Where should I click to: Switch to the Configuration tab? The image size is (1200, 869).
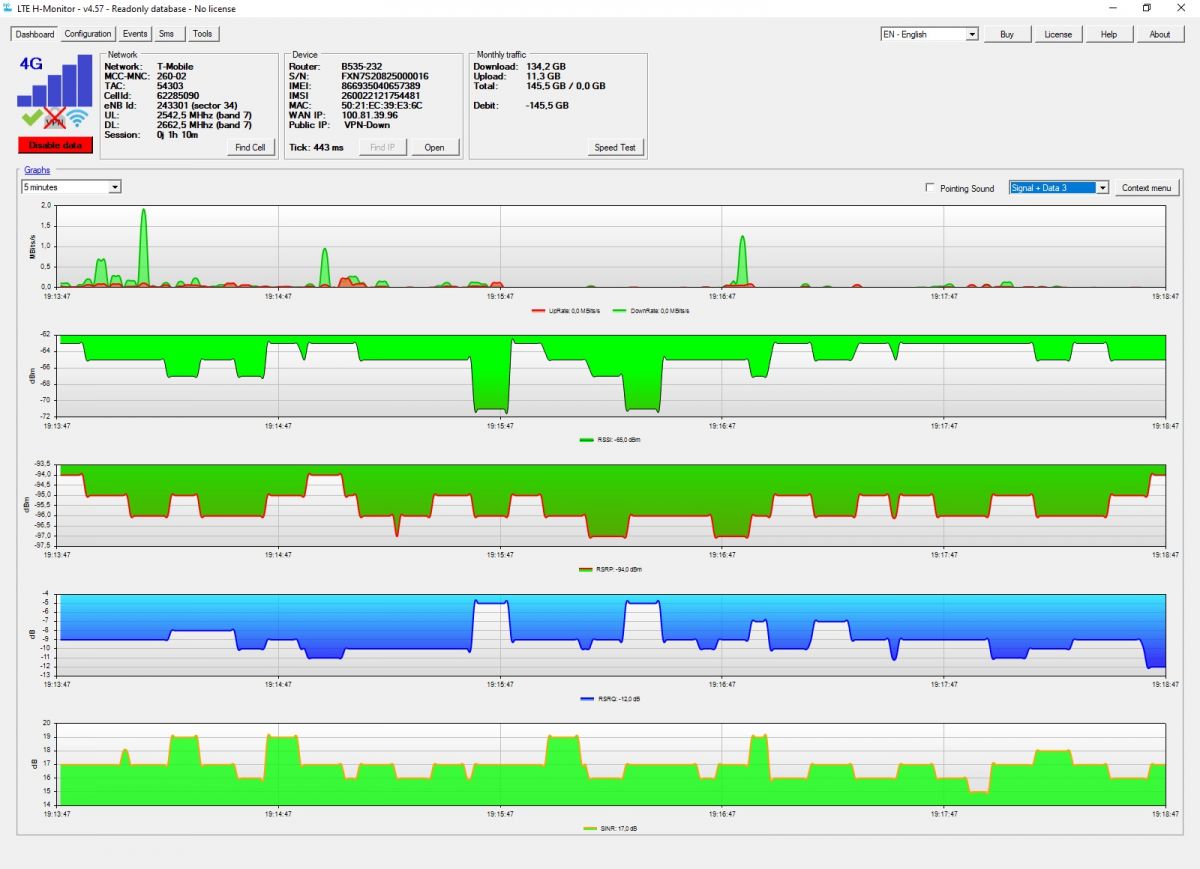pyautogui.click(x=88, y=34)
